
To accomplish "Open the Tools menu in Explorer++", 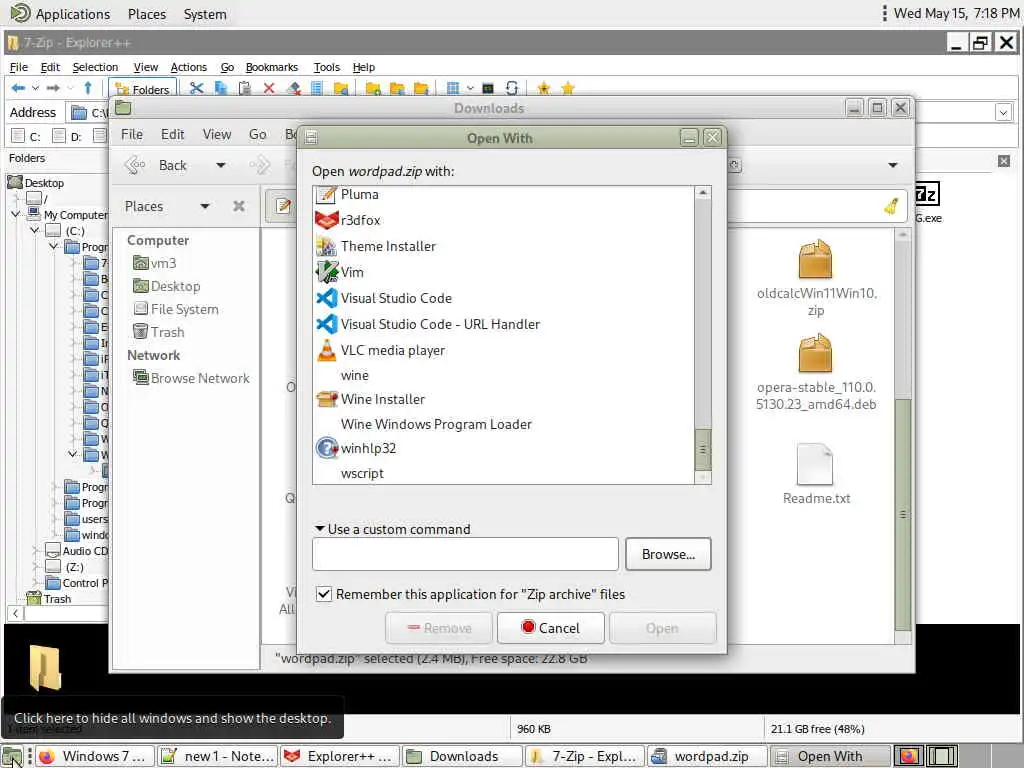I will tap(327, 67).
